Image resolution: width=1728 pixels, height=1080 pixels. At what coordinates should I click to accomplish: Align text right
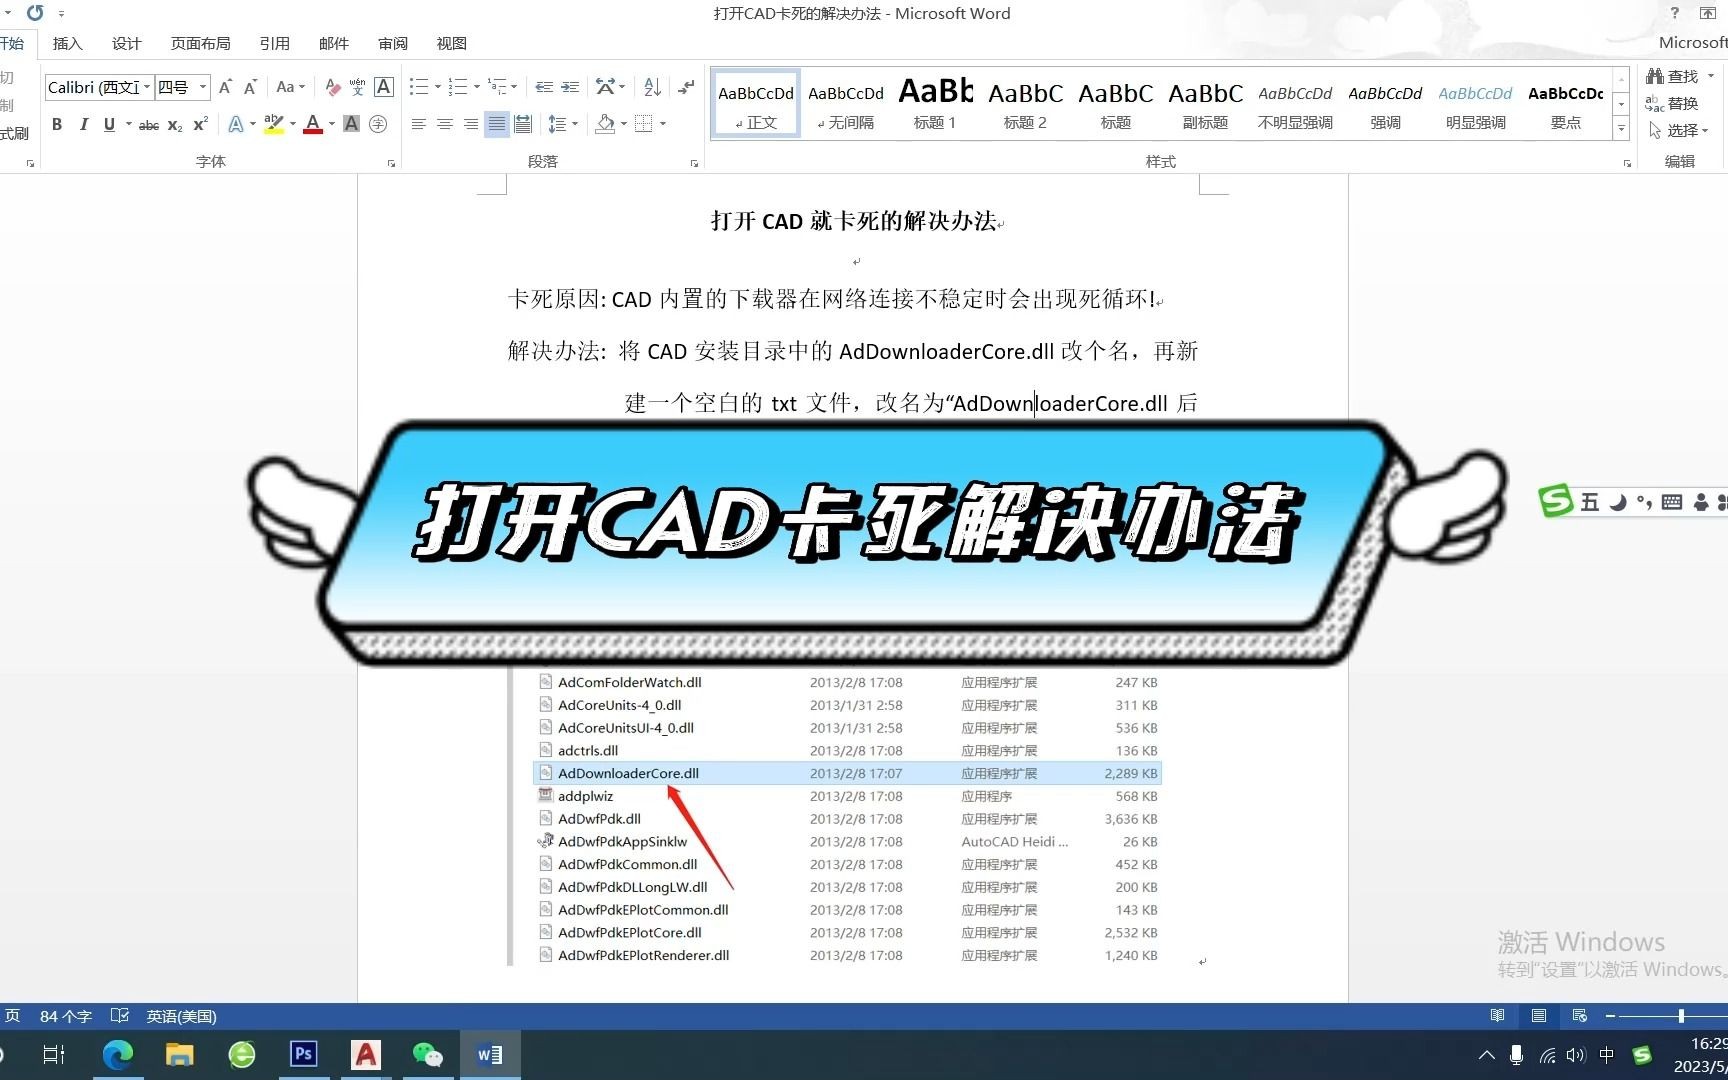[471, 124]
